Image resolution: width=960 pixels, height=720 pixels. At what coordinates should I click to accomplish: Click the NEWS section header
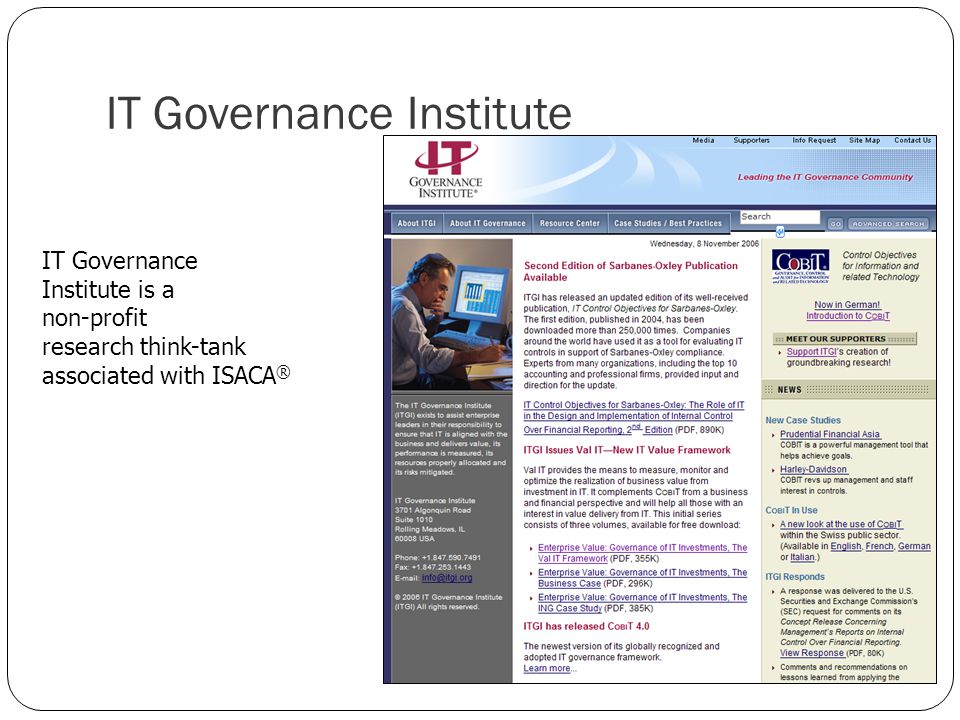pyautogui.click(x=848, y=389)
